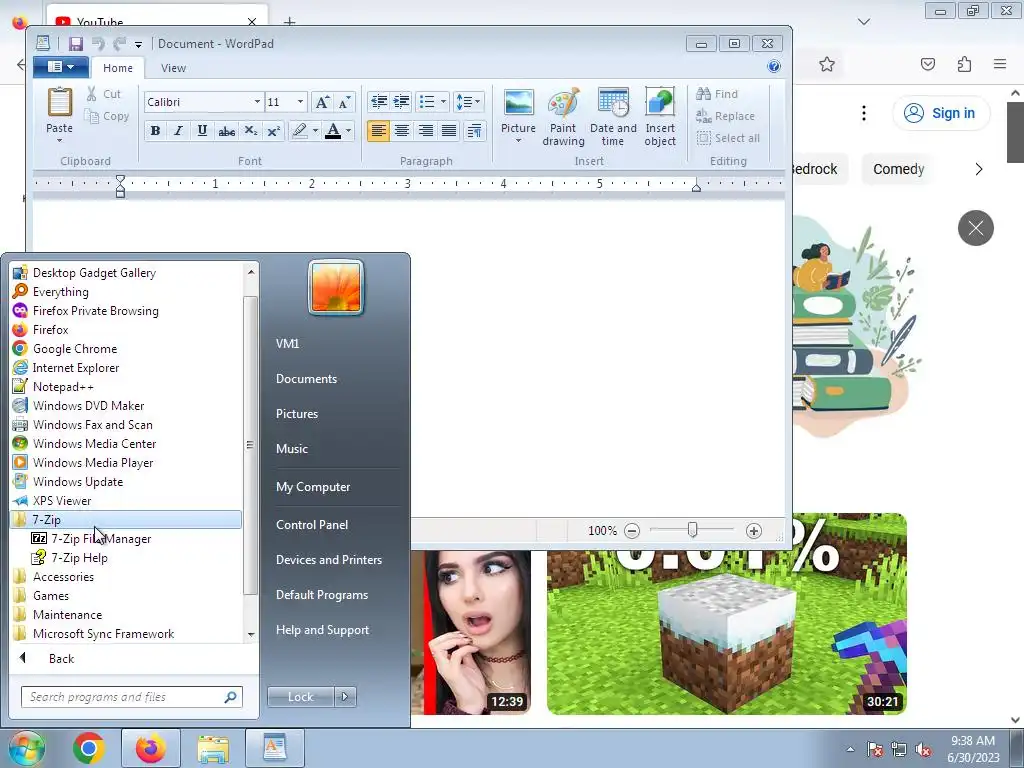Click the zoom slider handle in WordPad
Viewport: 1024px width, 768px height.
(x=692, y=530)
